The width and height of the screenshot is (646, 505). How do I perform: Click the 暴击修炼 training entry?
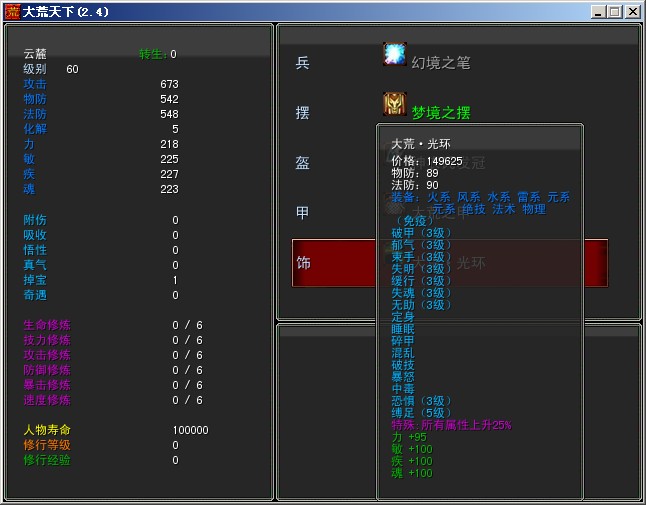coord(47,385)
